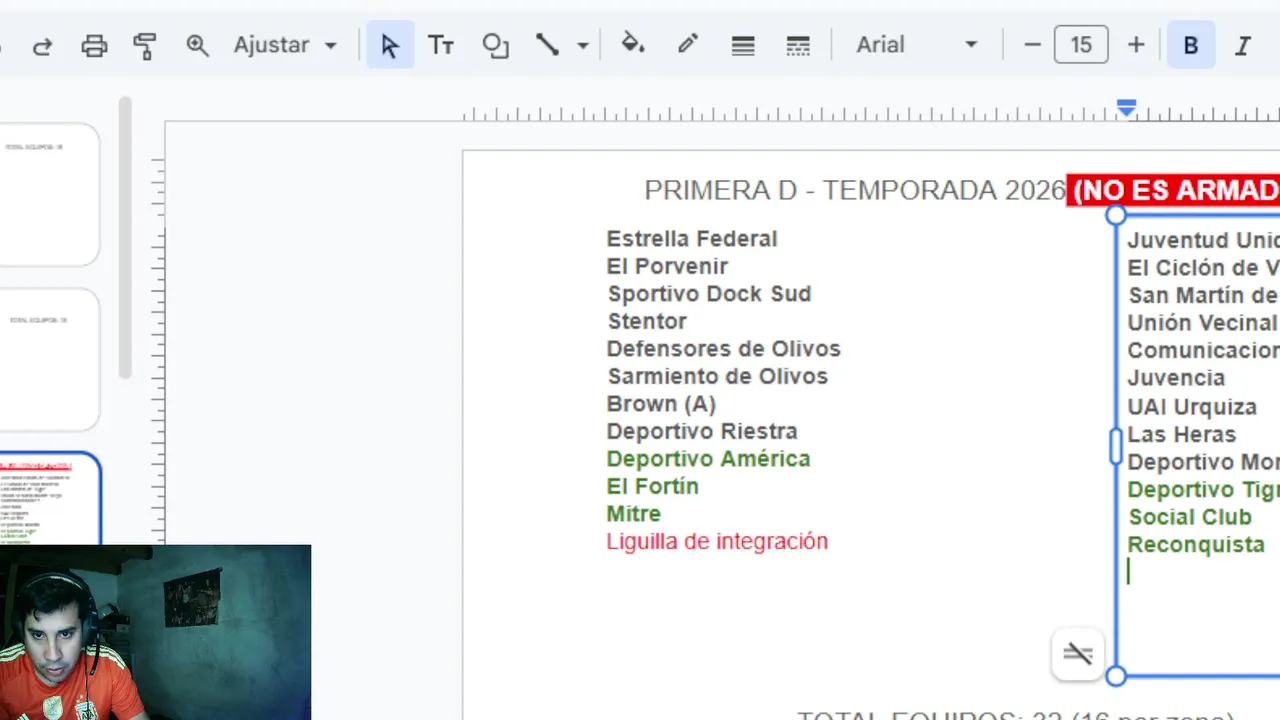Click the text Juvencia

click(x=1176, y=378)
